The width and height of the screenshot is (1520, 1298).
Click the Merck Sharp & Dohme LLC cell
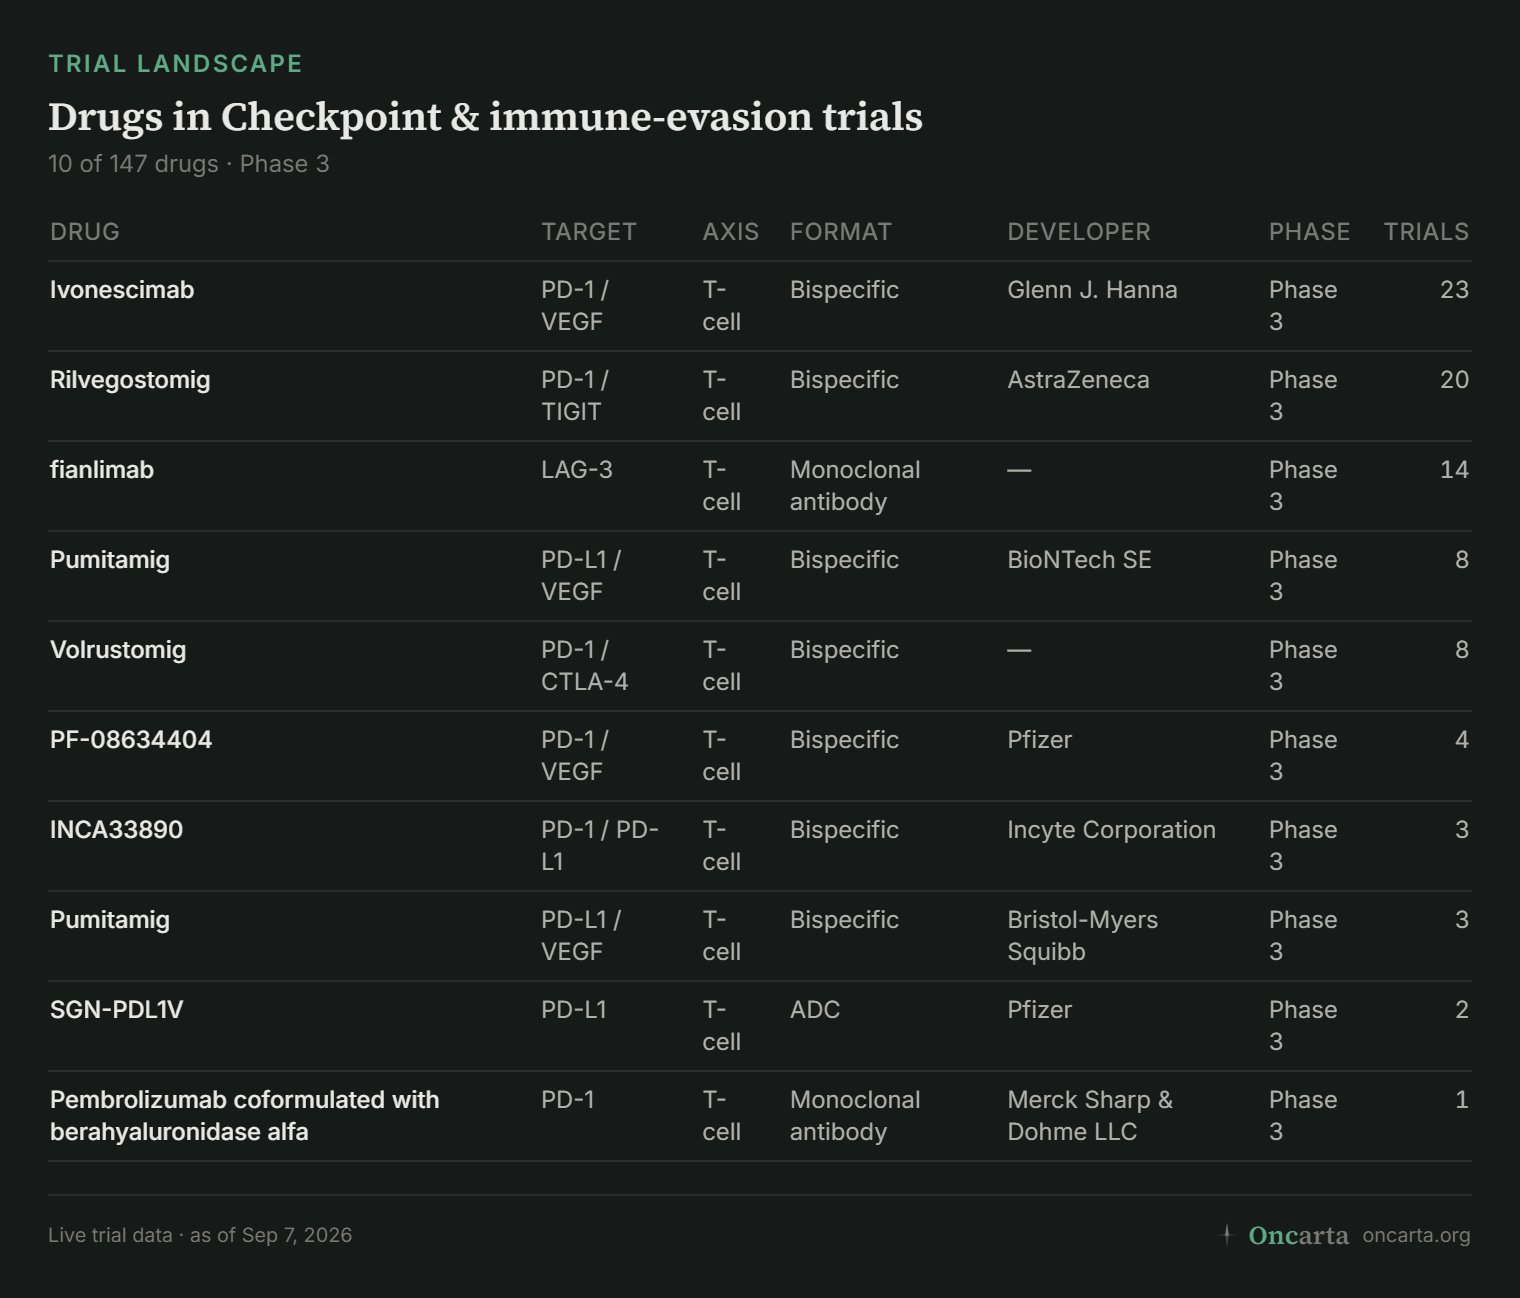click(x=1090, y=1116)
